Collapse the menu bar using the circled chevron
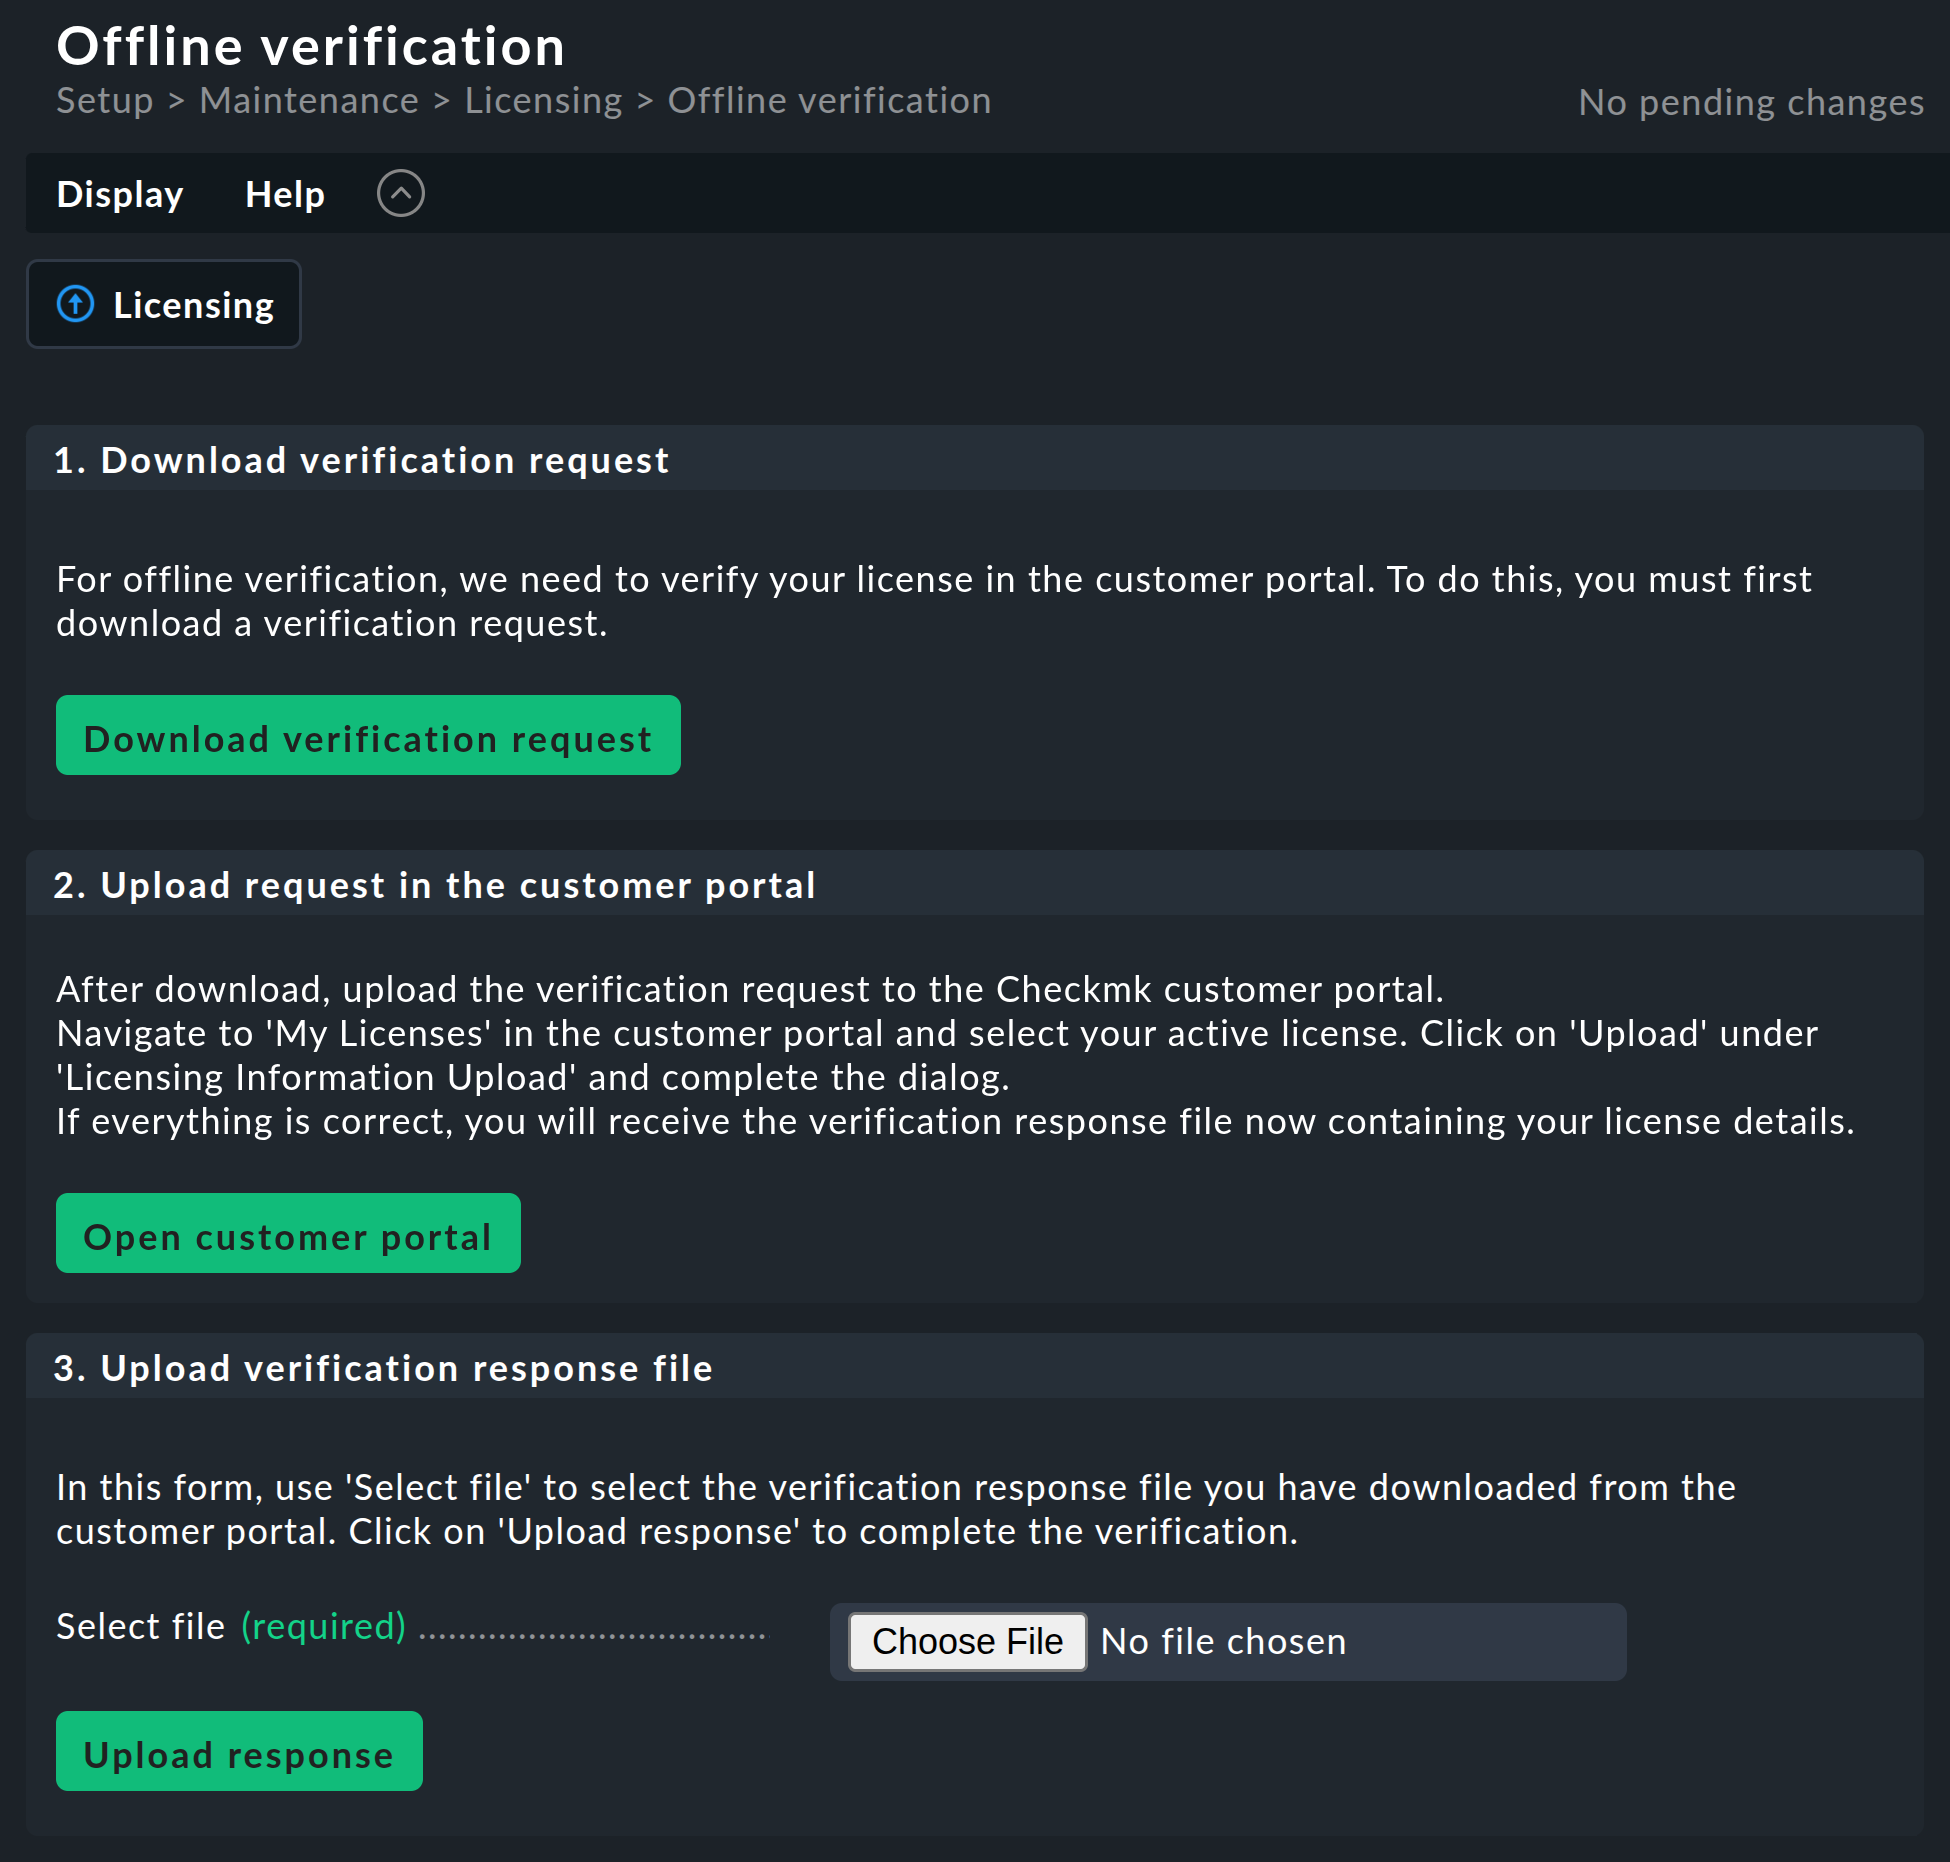The image size is (1950, 1862). 401,193
